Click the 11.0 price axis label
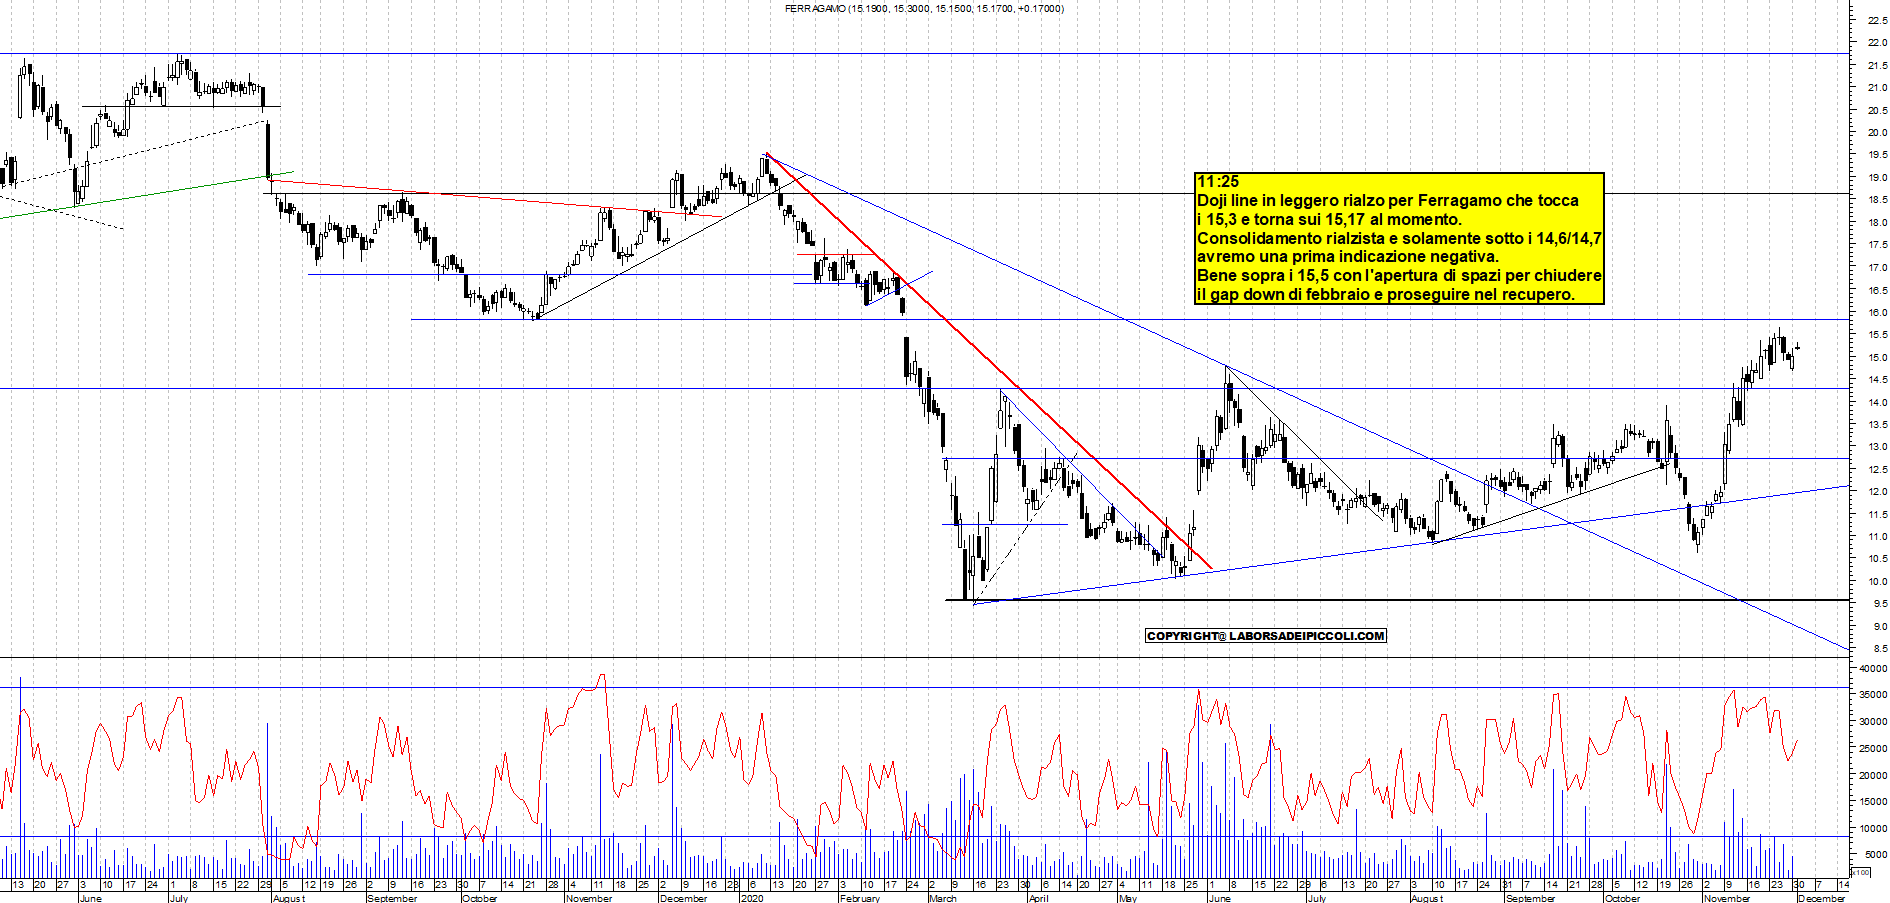The width and height of the screenshot is (1890, 903). click(1877, 537)
